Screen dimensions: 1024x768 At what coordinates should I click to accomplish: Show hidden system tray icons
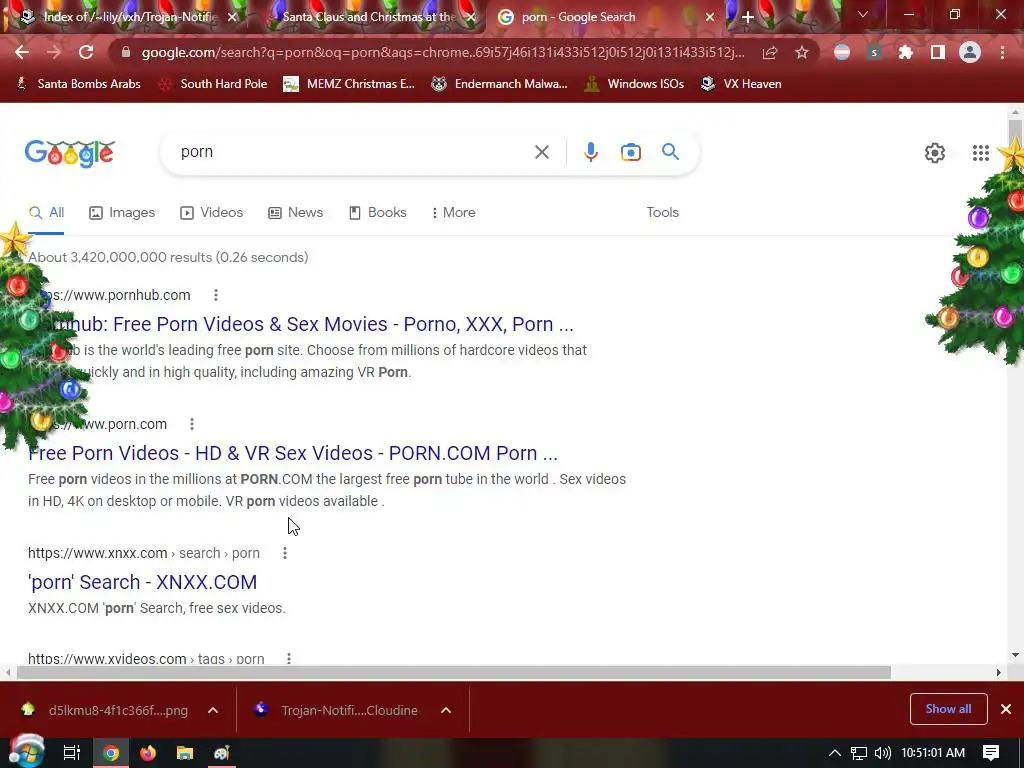[x=835, y=753]
